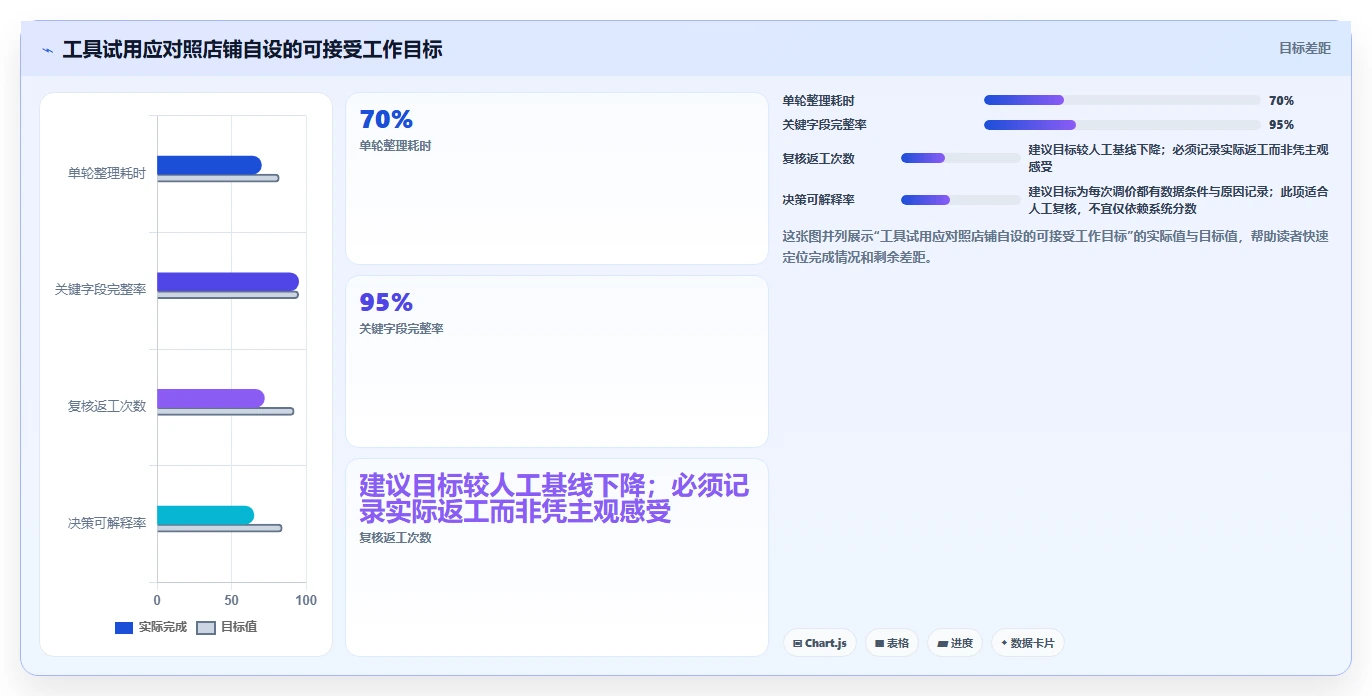Screen dimensions: 1372x696
Task: Click the indigo 关键字段完整率 actual bar
Action: [x=228, y=282]
